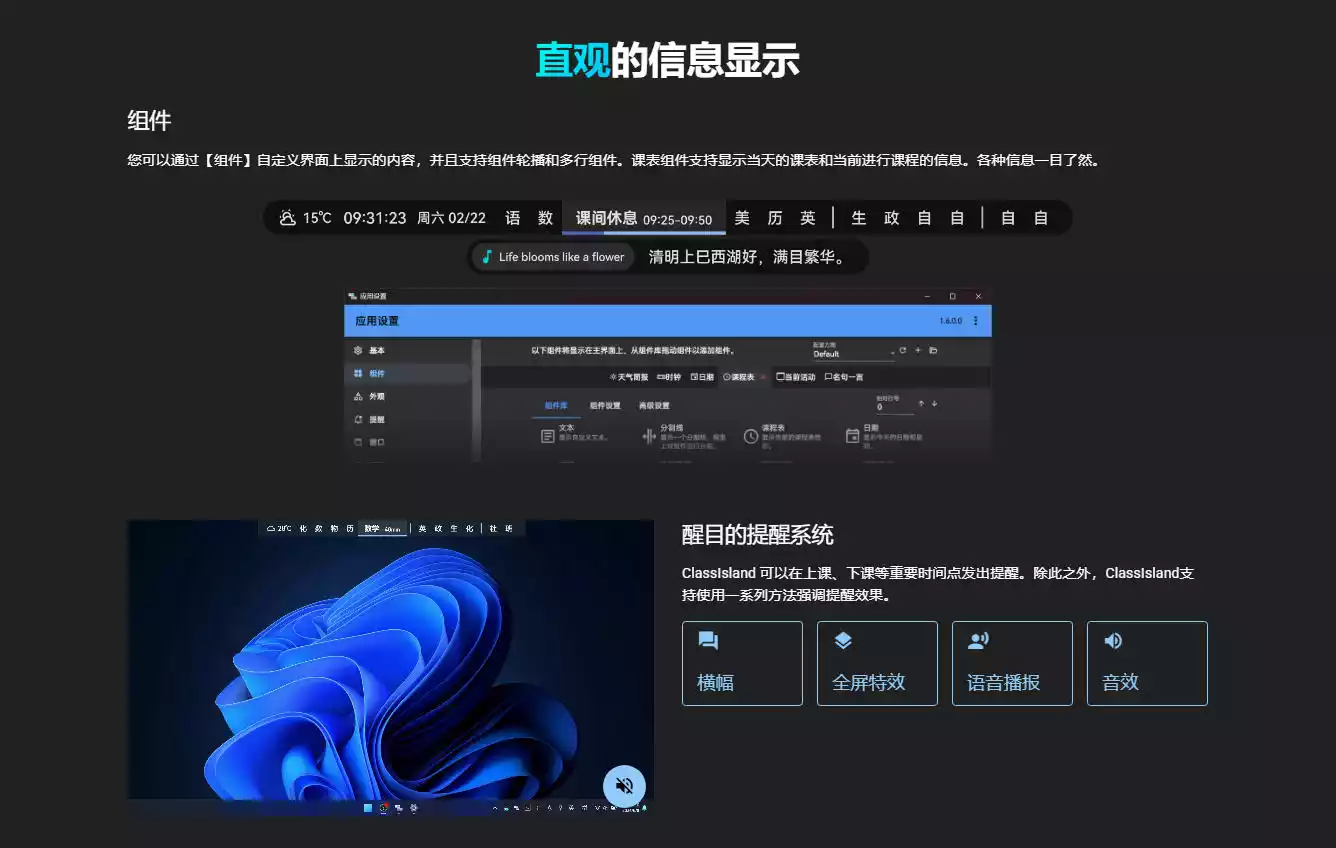Switch to the 组件库 tab
The width and height of the screenshot is (1336, 848).
click(x=556, y=406)
